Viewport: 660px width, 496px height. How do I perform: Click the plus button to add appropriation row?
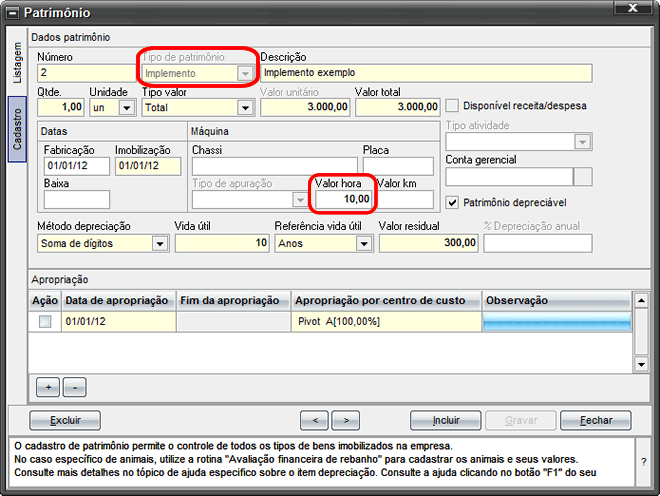click(x=46, y=386)
